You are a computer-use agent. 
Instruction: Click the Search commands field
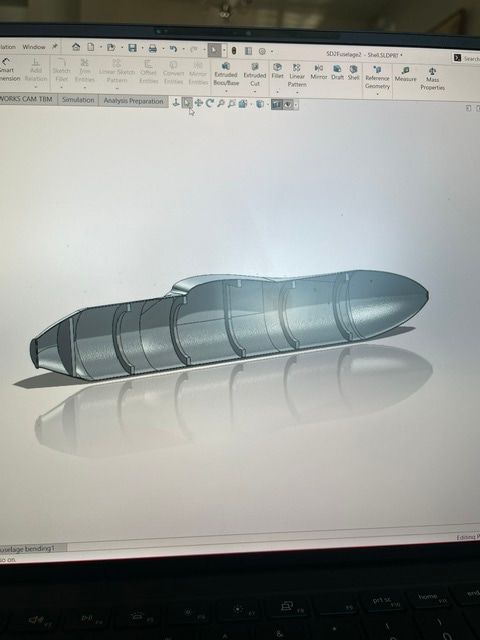467,59
